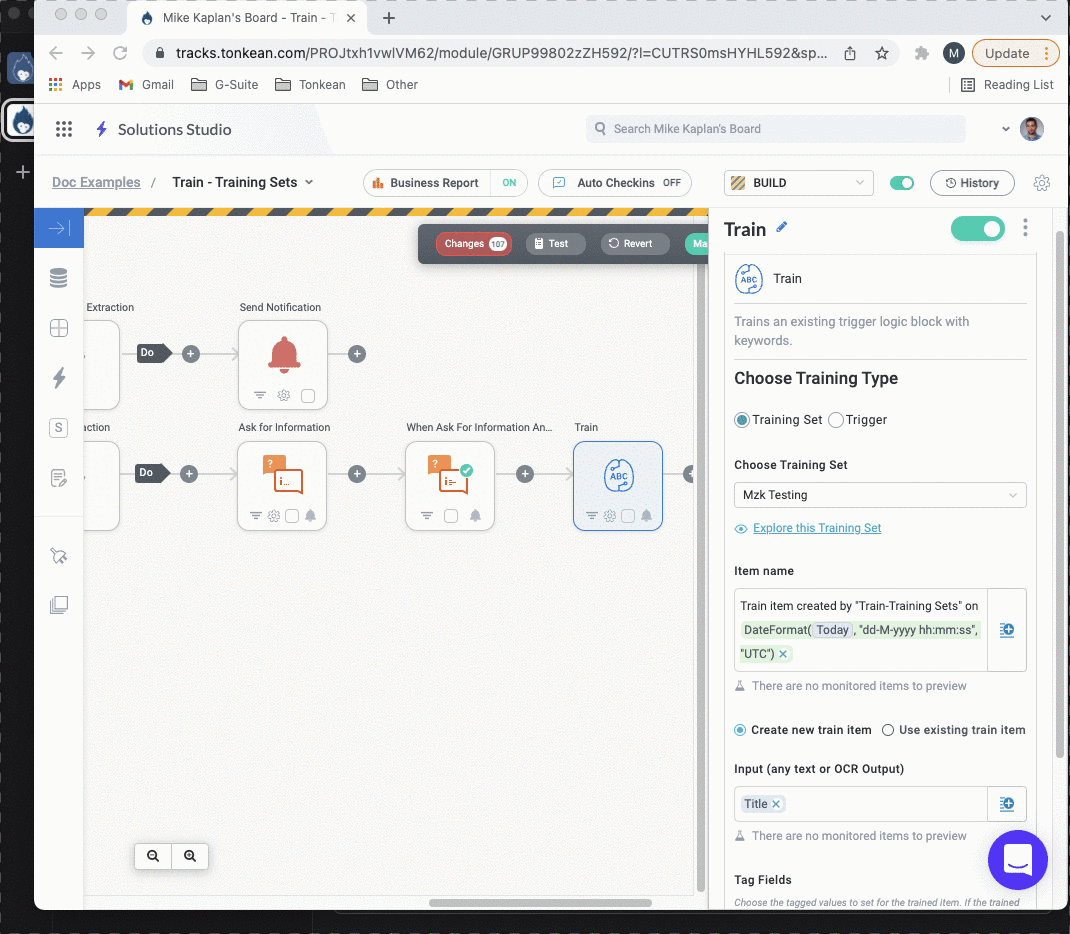This screenshot has width=1070, height=934.
Task: Click the Send Notification bell icon
Action: [x=283, y=354]
